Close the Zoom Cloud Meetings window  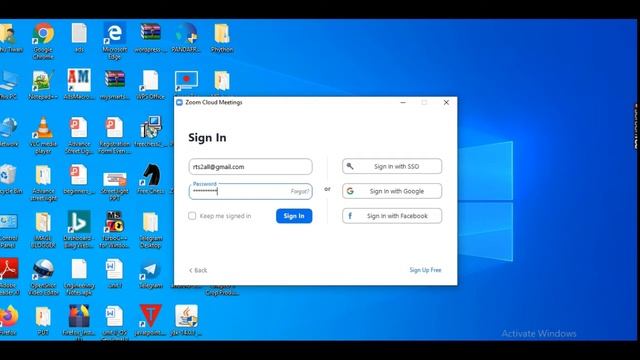(446, 102)
